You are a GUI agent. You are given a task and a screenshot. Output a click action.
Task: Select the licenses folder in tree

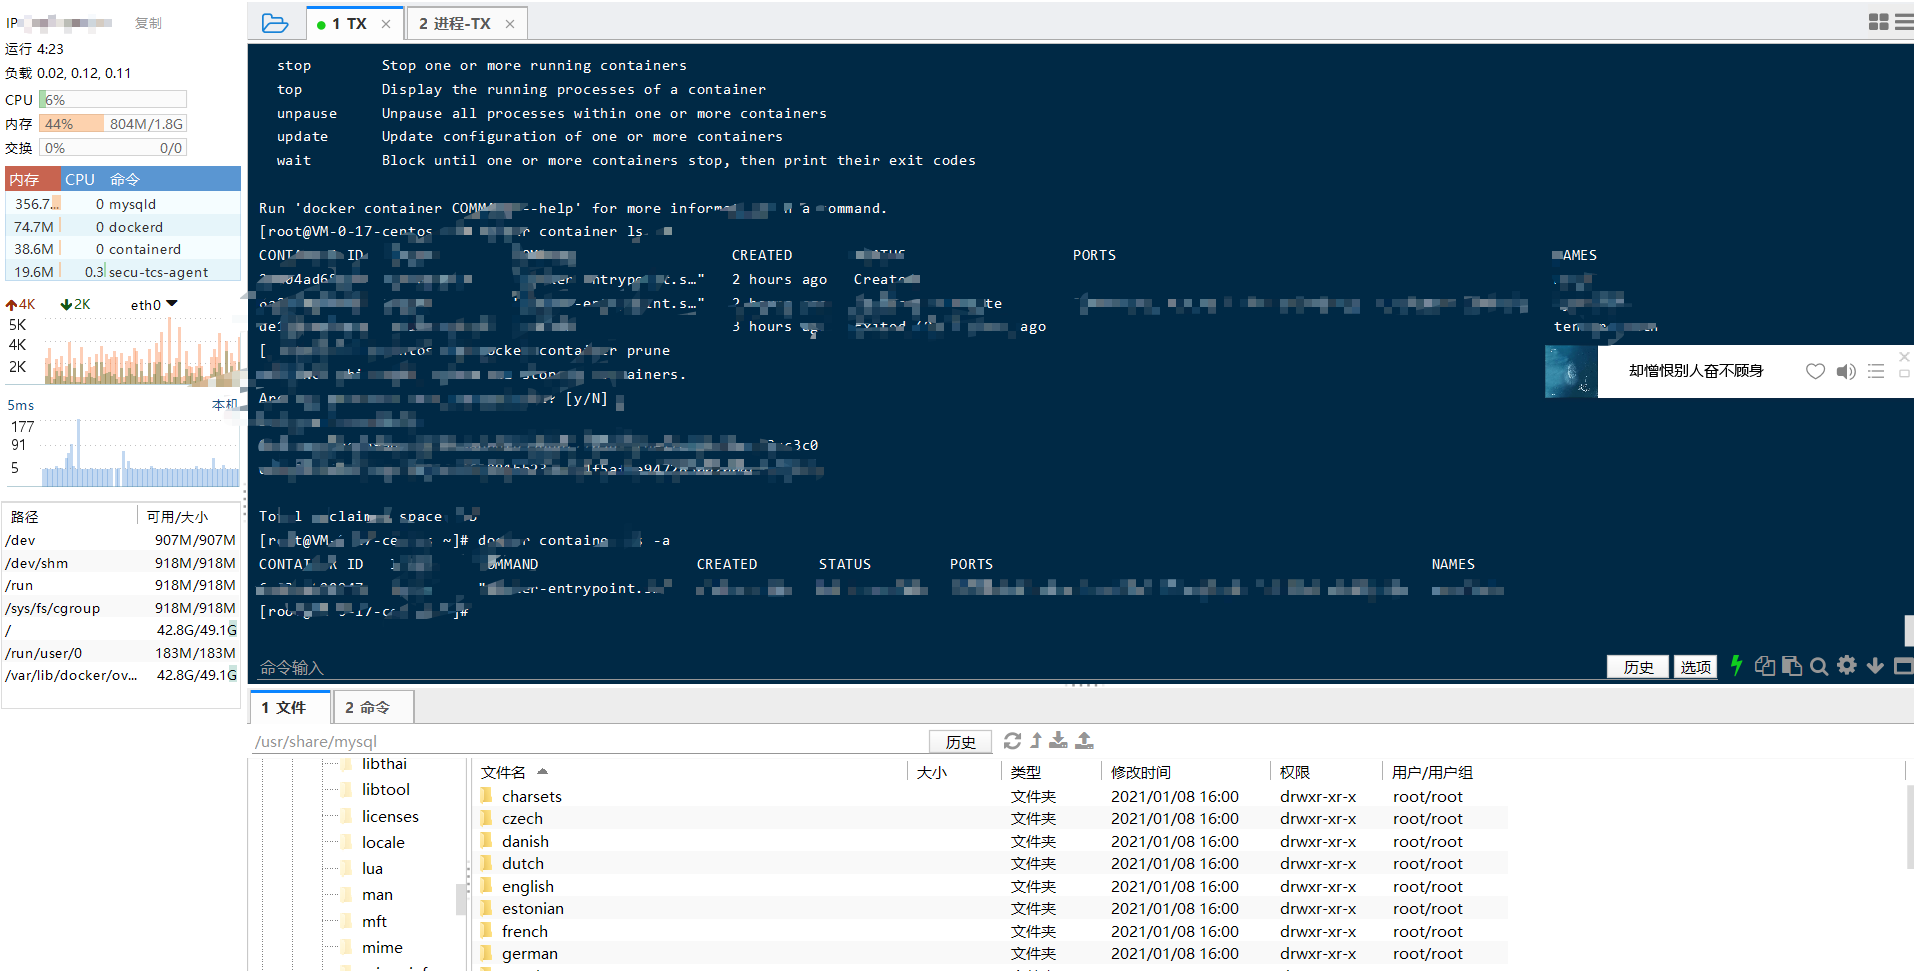(390, 816)
